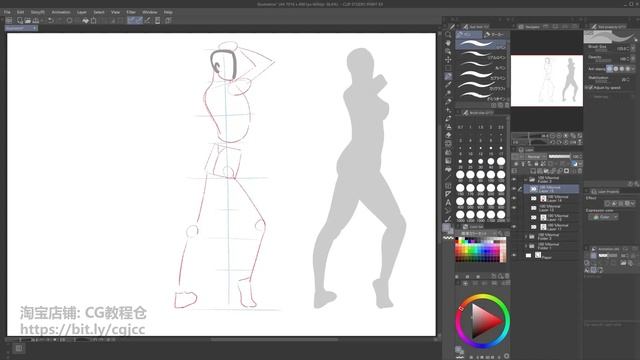Toggle the Snap to Special Ruler button
This screenshot has width=640, height=360.
click(139, 20)
